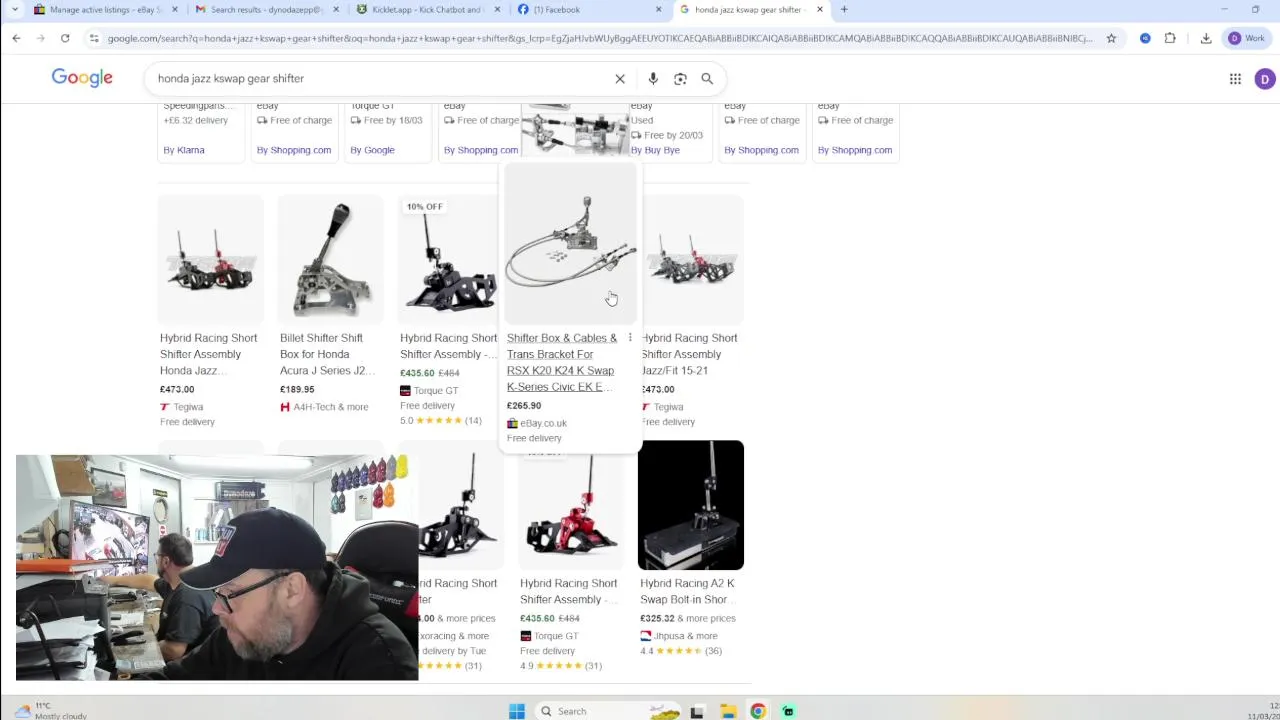Open three-dot menu on Shifter Box & Cables listing
The height and width of the screenshot is (720, 1280).
point(630,338)
